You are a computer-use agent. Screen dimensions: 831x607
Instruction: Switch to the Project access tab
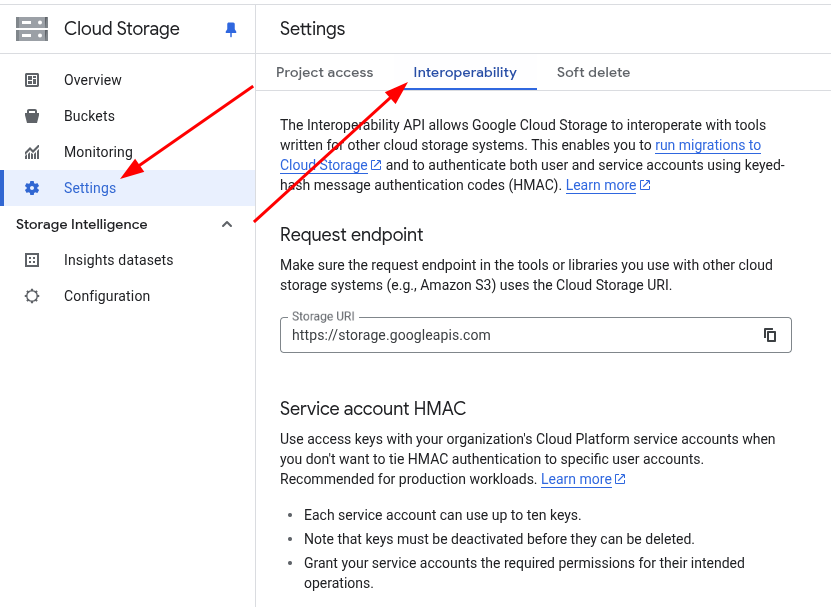click(325, 72)
